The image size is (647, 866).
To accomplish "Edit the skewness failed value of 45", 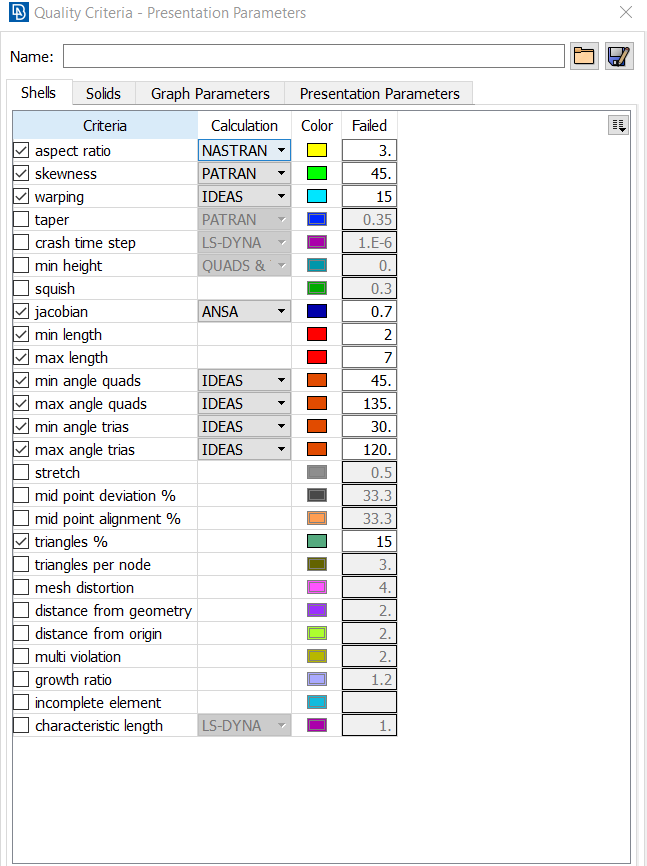I will [x=369, y=173].
